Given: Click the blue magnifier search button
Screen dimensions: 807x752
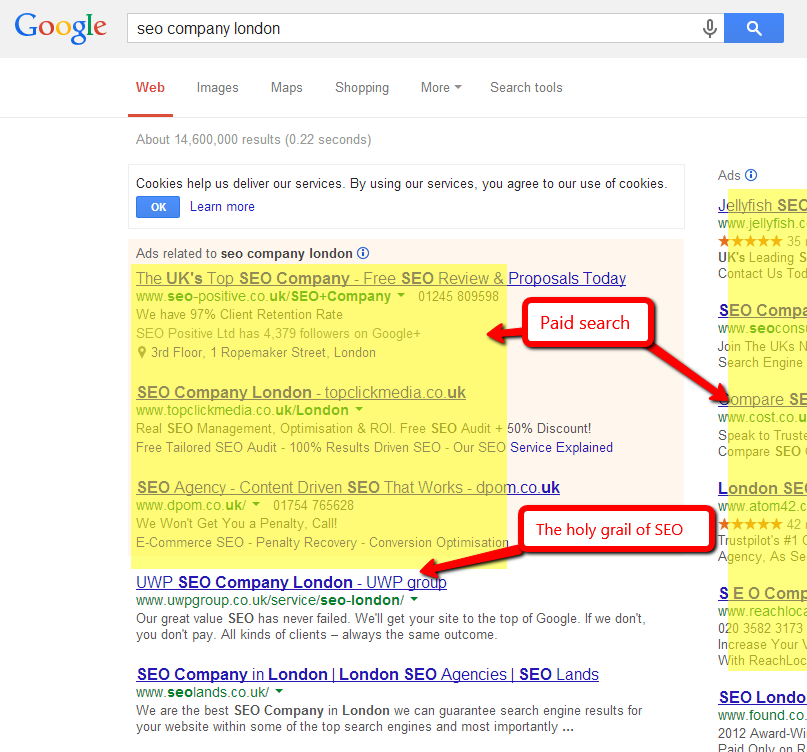Looking at the screenshot, I should 754,28.
